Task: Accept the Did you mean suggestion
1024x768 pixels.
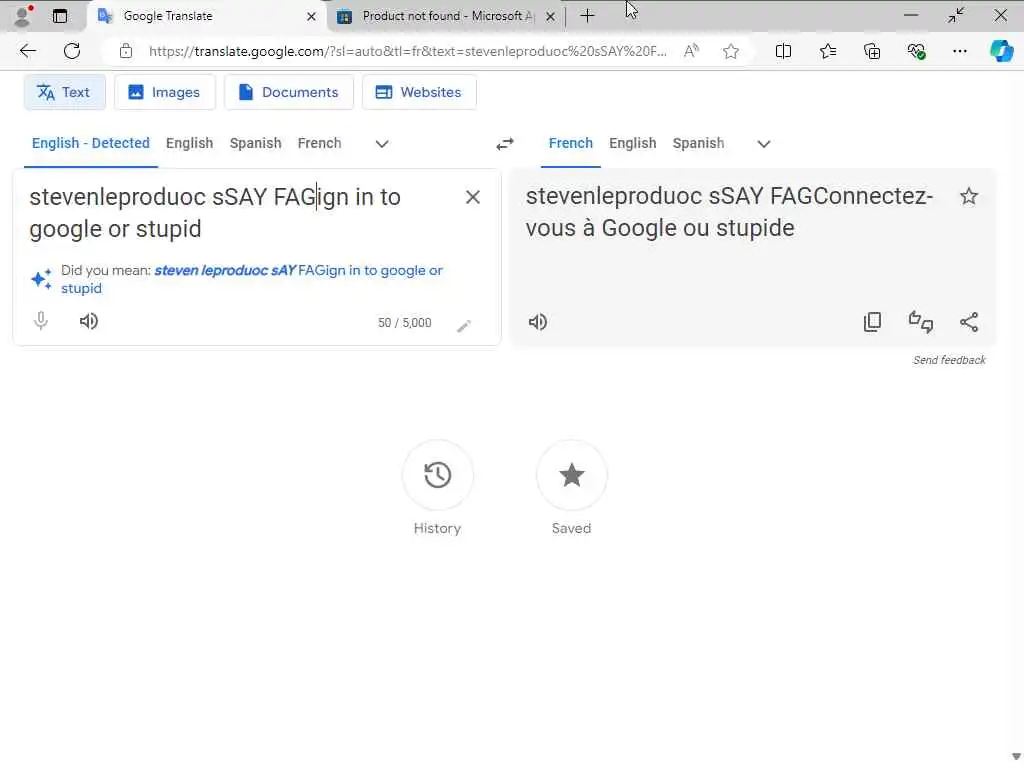Action: click(x=251, y=279)
